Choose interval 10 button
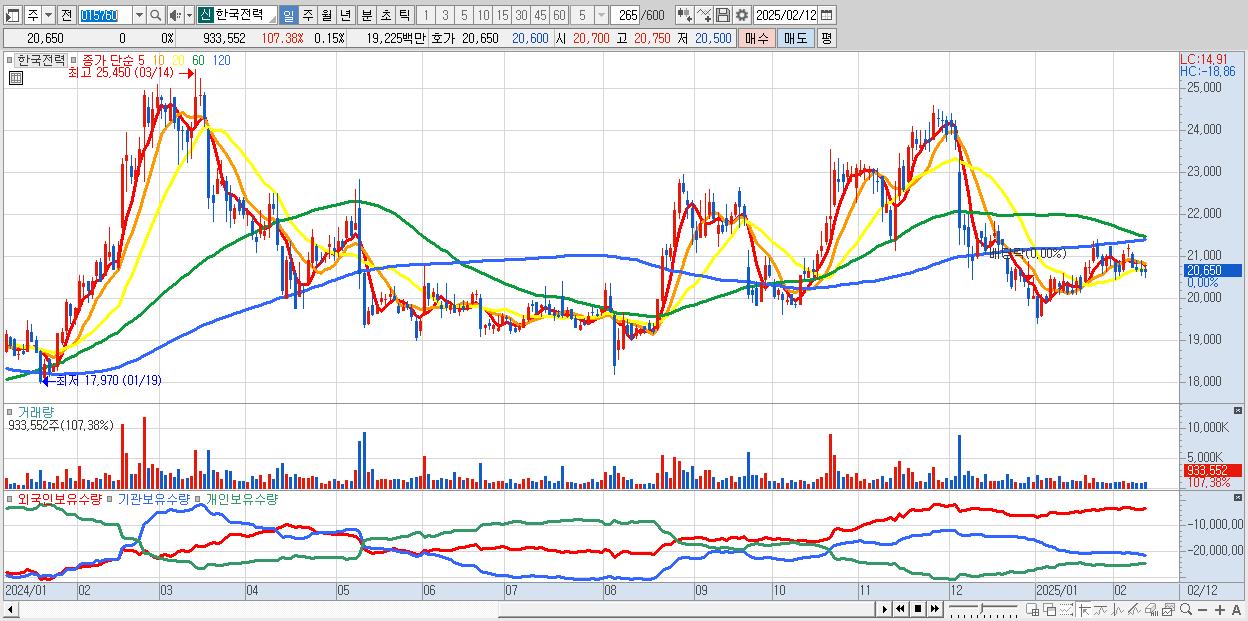1248x621 pixels. [483, 15]
